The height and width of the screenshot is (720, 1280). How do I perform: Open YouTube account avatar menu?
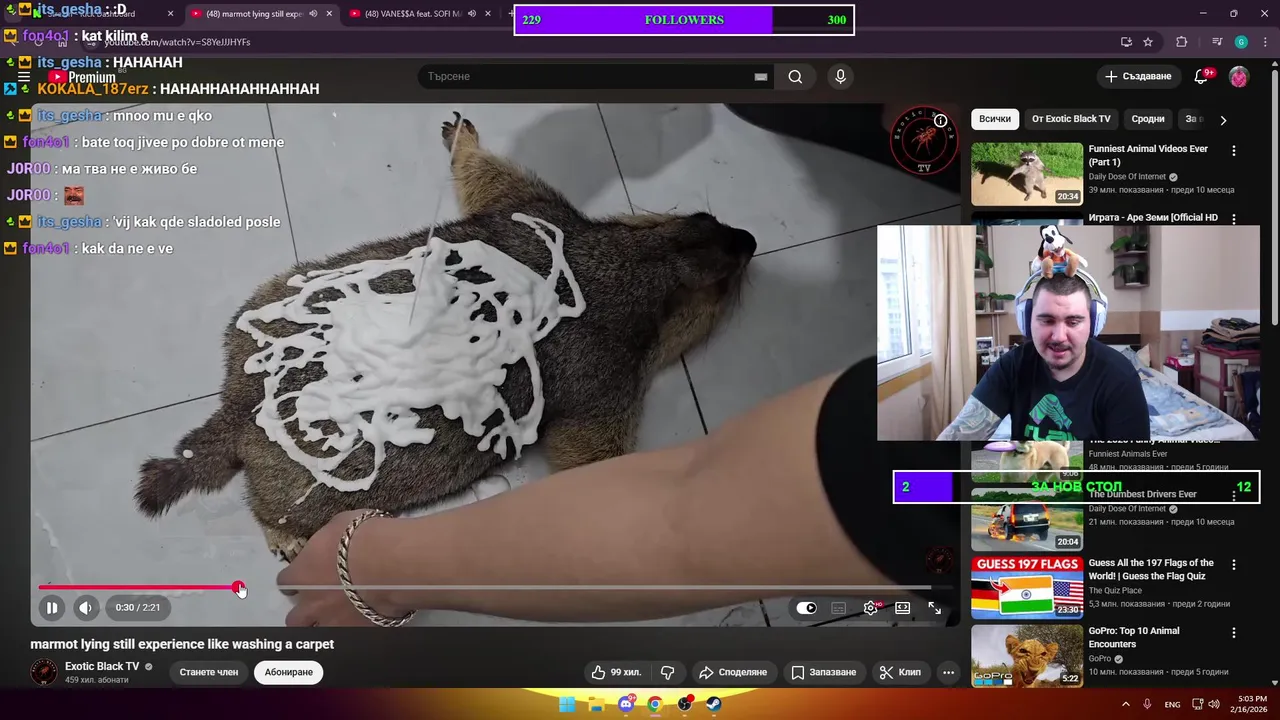click(x=1239, y=76)
